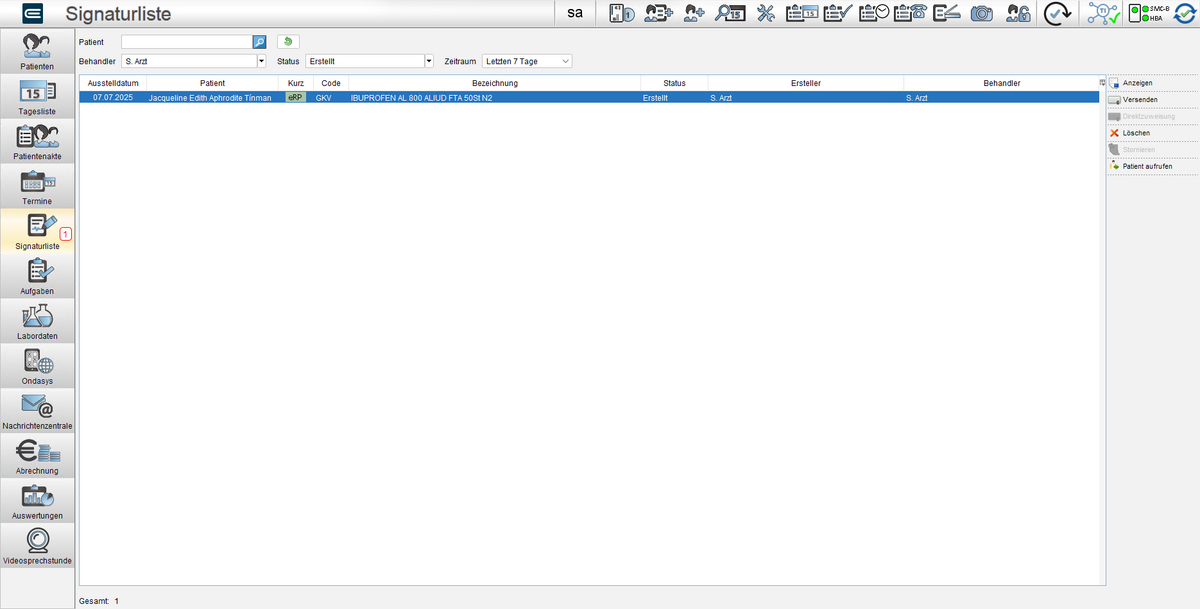Click patient name Jacqueline Edith Aphrodite Tinman
This screenshot has height=609, width=1200.
(210, 98)
